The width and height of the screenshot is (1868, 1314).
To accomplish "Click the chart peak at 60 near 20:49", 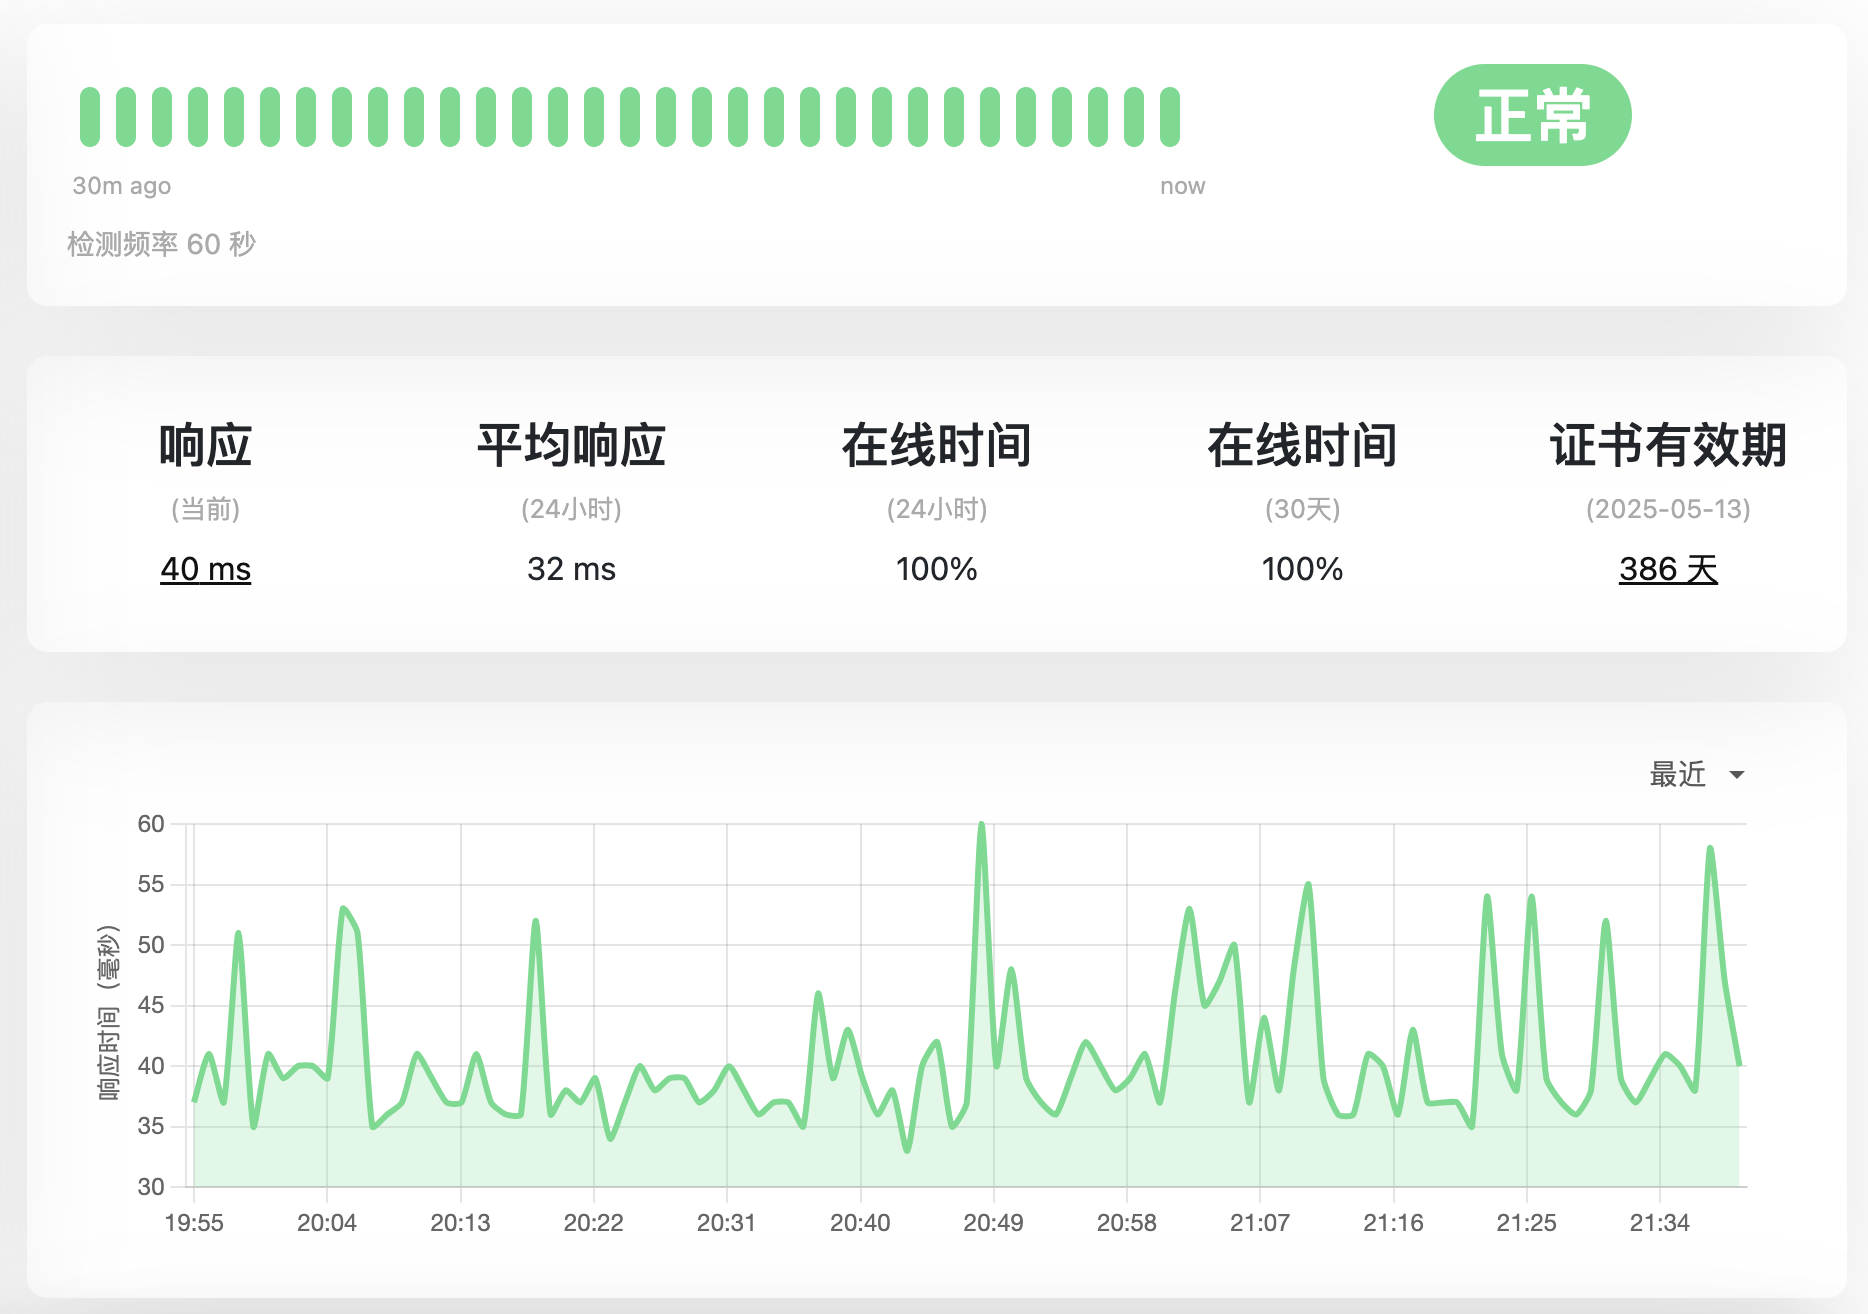I will pyautogui.click(x=982, y=824).
